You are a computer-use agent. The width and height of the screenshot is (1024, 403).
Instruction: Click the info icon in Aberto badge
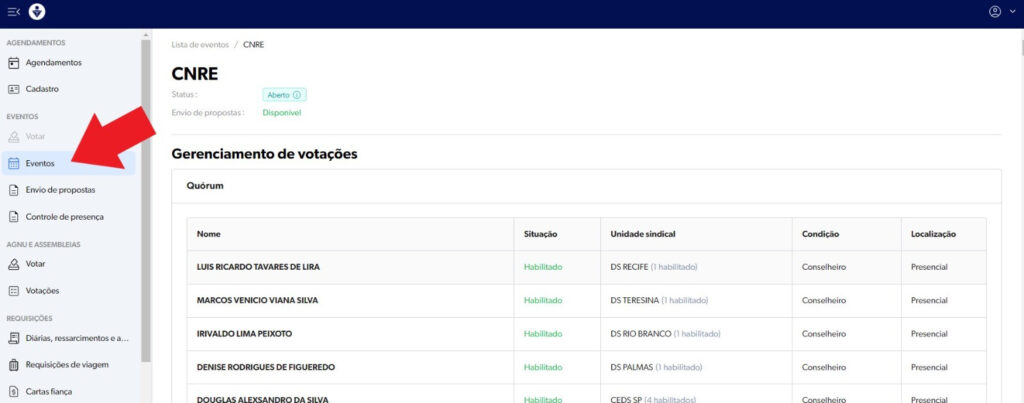pyautogui.click(x=297, y=95)
